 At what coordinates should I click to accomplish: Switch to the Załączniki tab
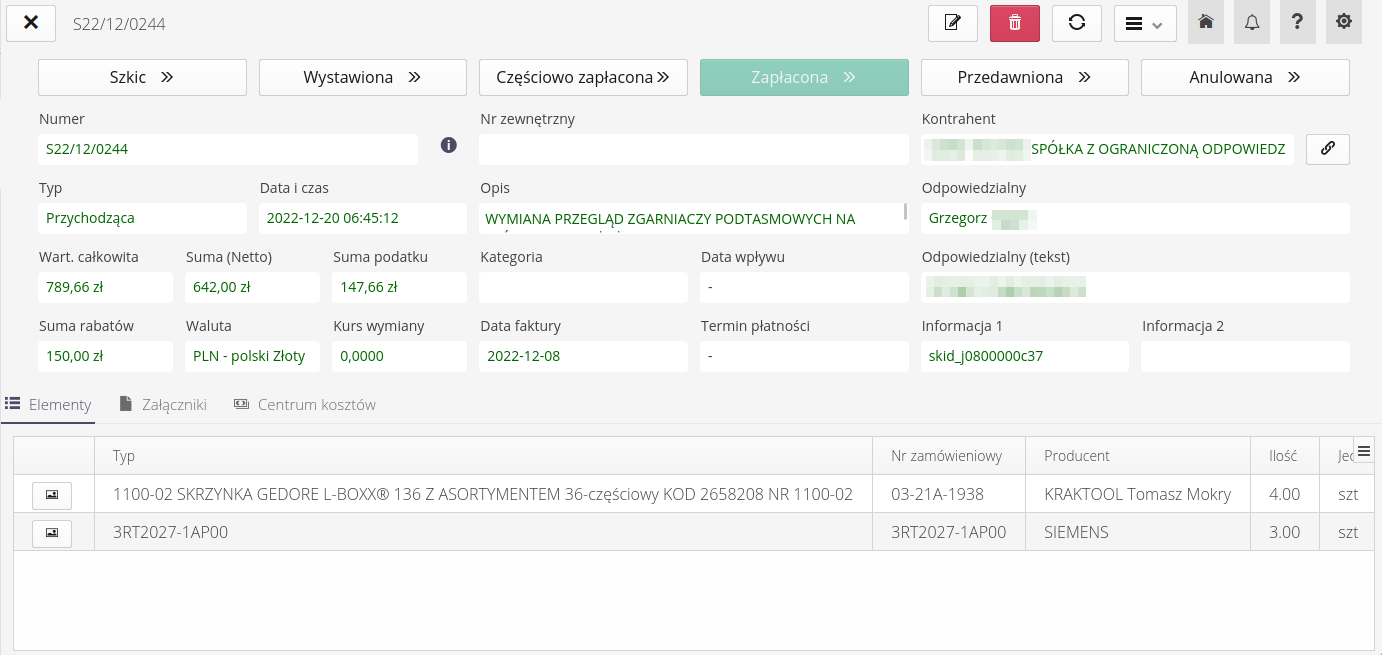pyautogui.click(x=163, y=405)
